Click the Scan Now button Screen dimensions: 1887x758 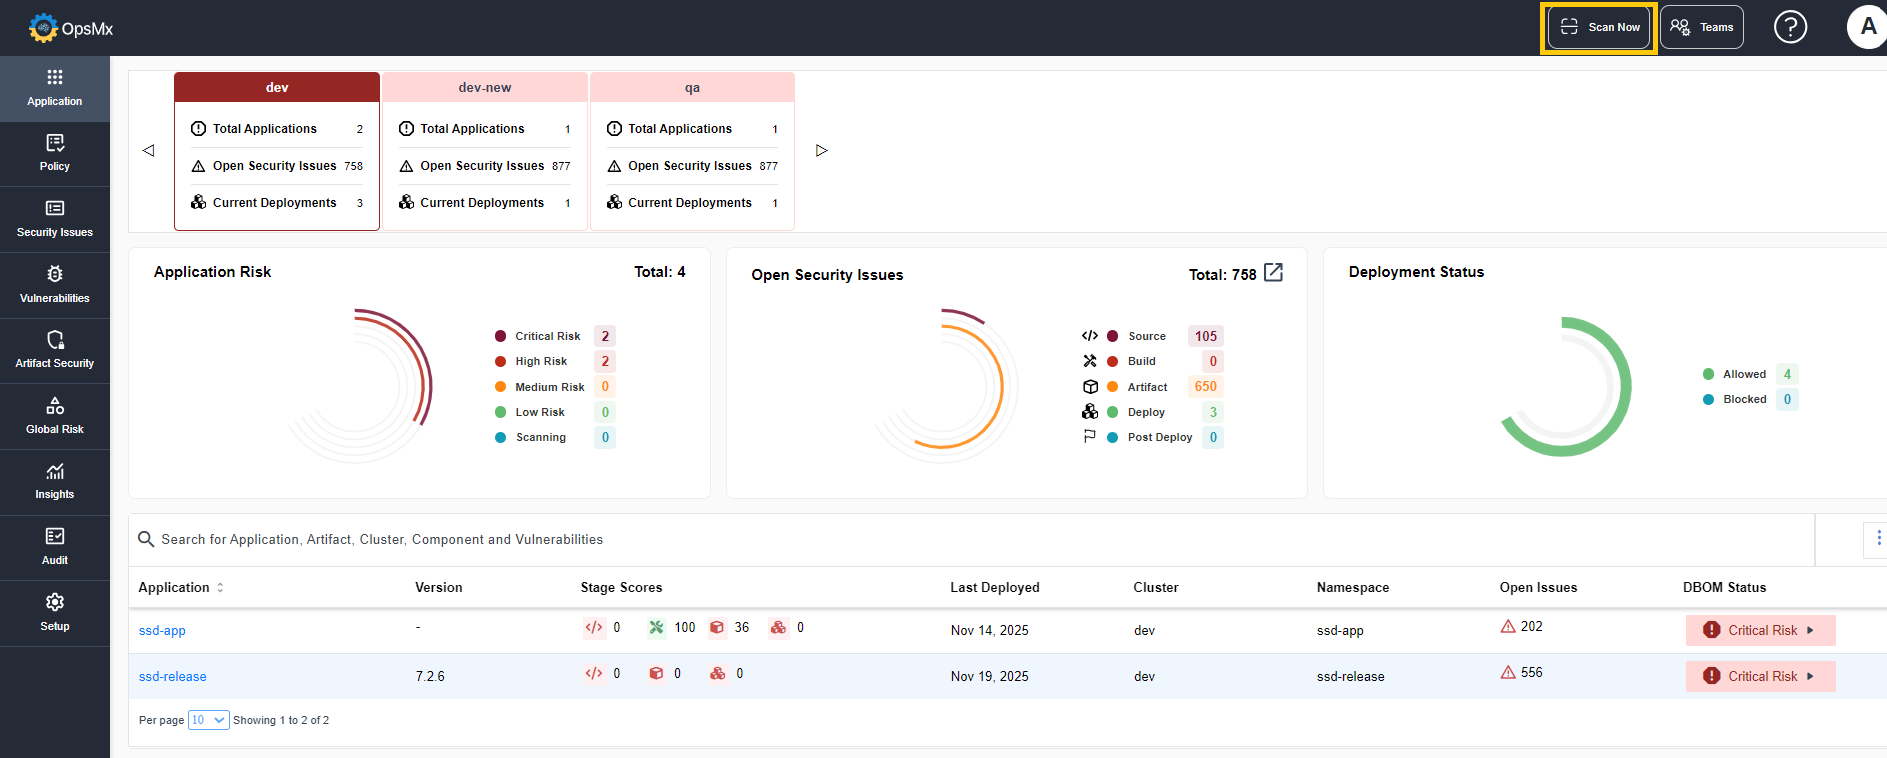(1598, 27)
